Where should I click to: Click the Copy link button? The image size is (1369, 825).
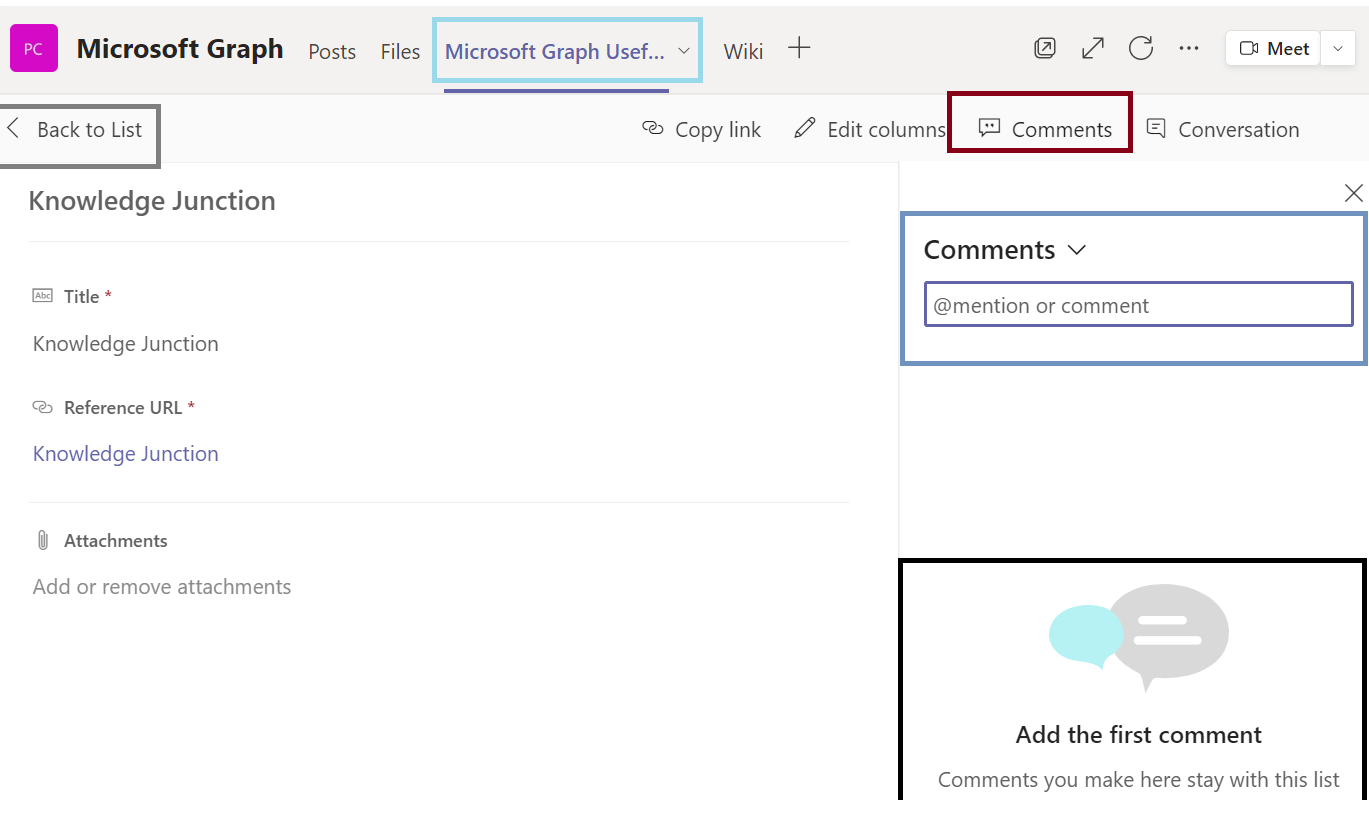tap(702, 130)
